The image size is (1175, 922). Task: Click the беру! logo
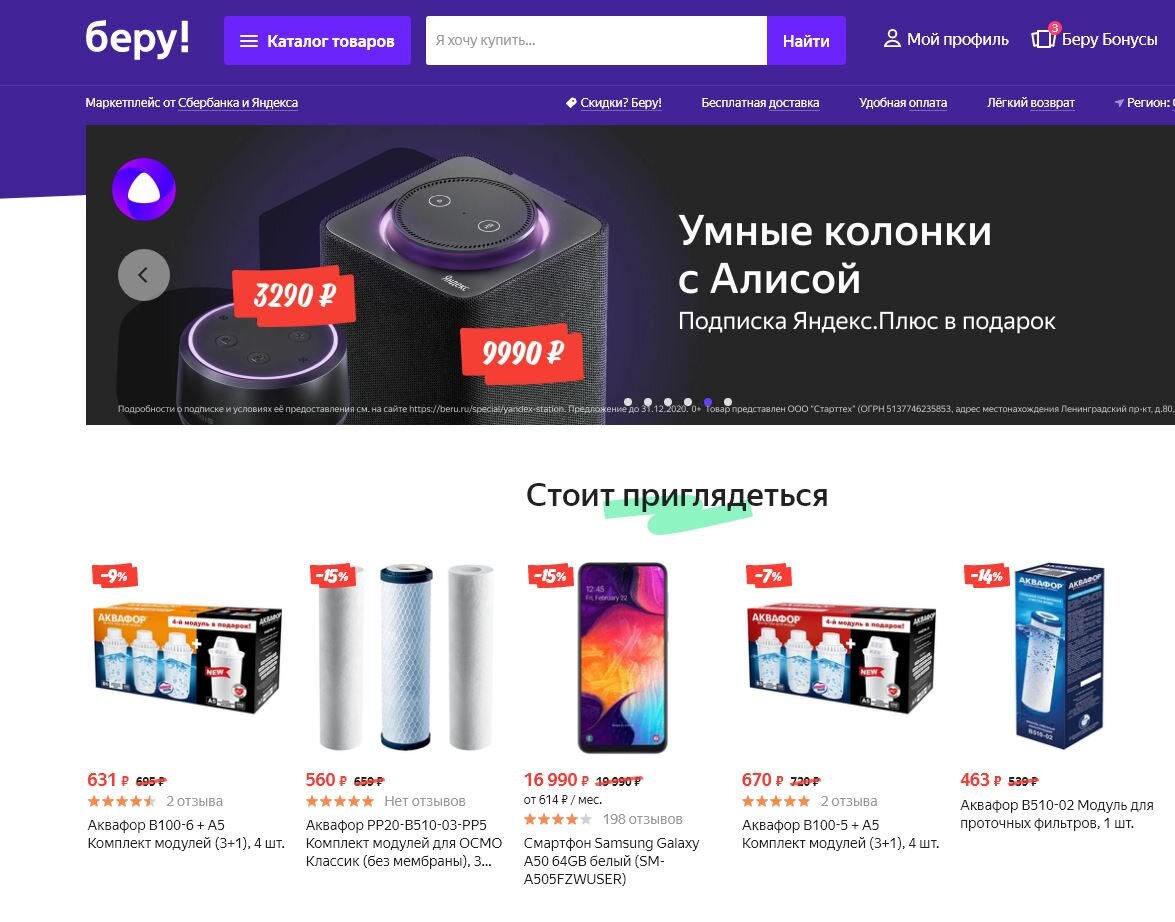click(137, 39)
